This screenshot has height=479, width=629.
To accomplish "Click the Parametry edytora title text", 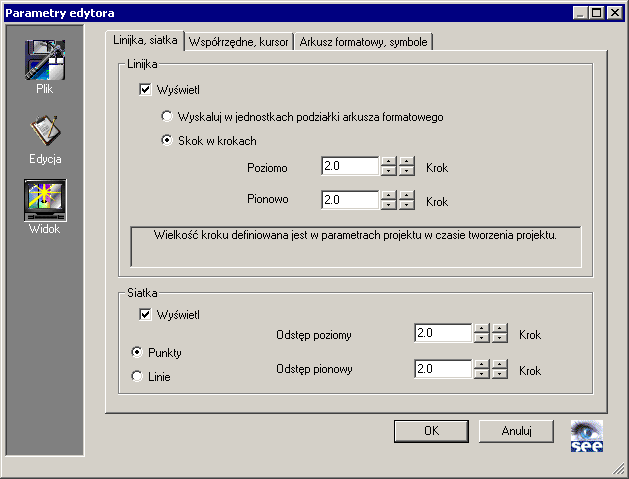I will click(60, 13).
